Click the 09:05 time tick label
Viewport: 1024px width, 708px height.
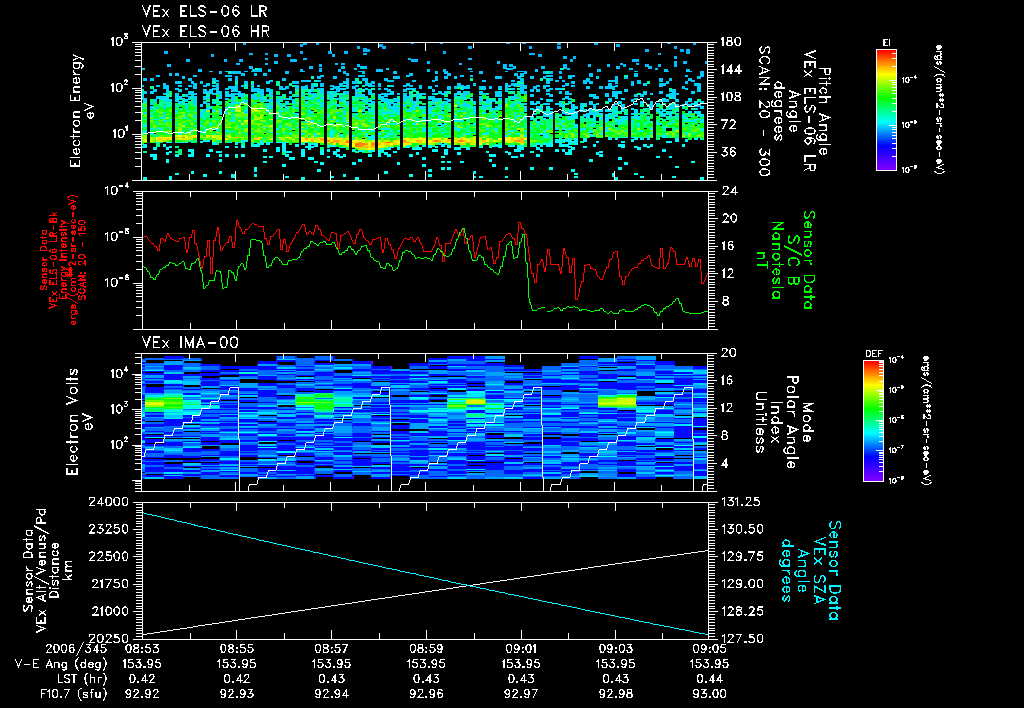[x=710, y=649]
